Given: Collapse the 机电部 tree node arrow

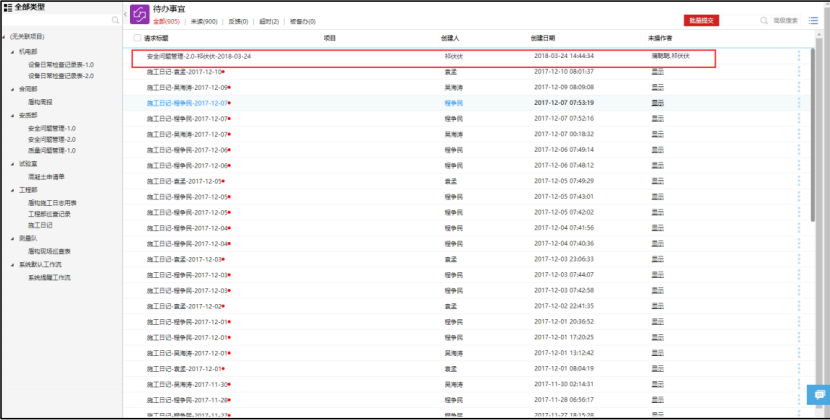Looking at the screenshot, I should (13, 52).
